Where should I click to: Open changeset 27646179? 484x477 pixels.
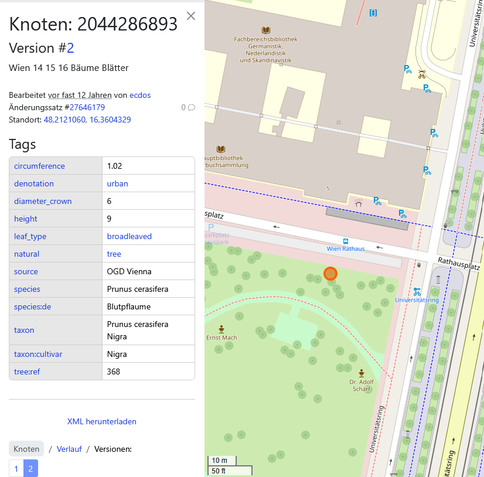[x=87, y=107]
